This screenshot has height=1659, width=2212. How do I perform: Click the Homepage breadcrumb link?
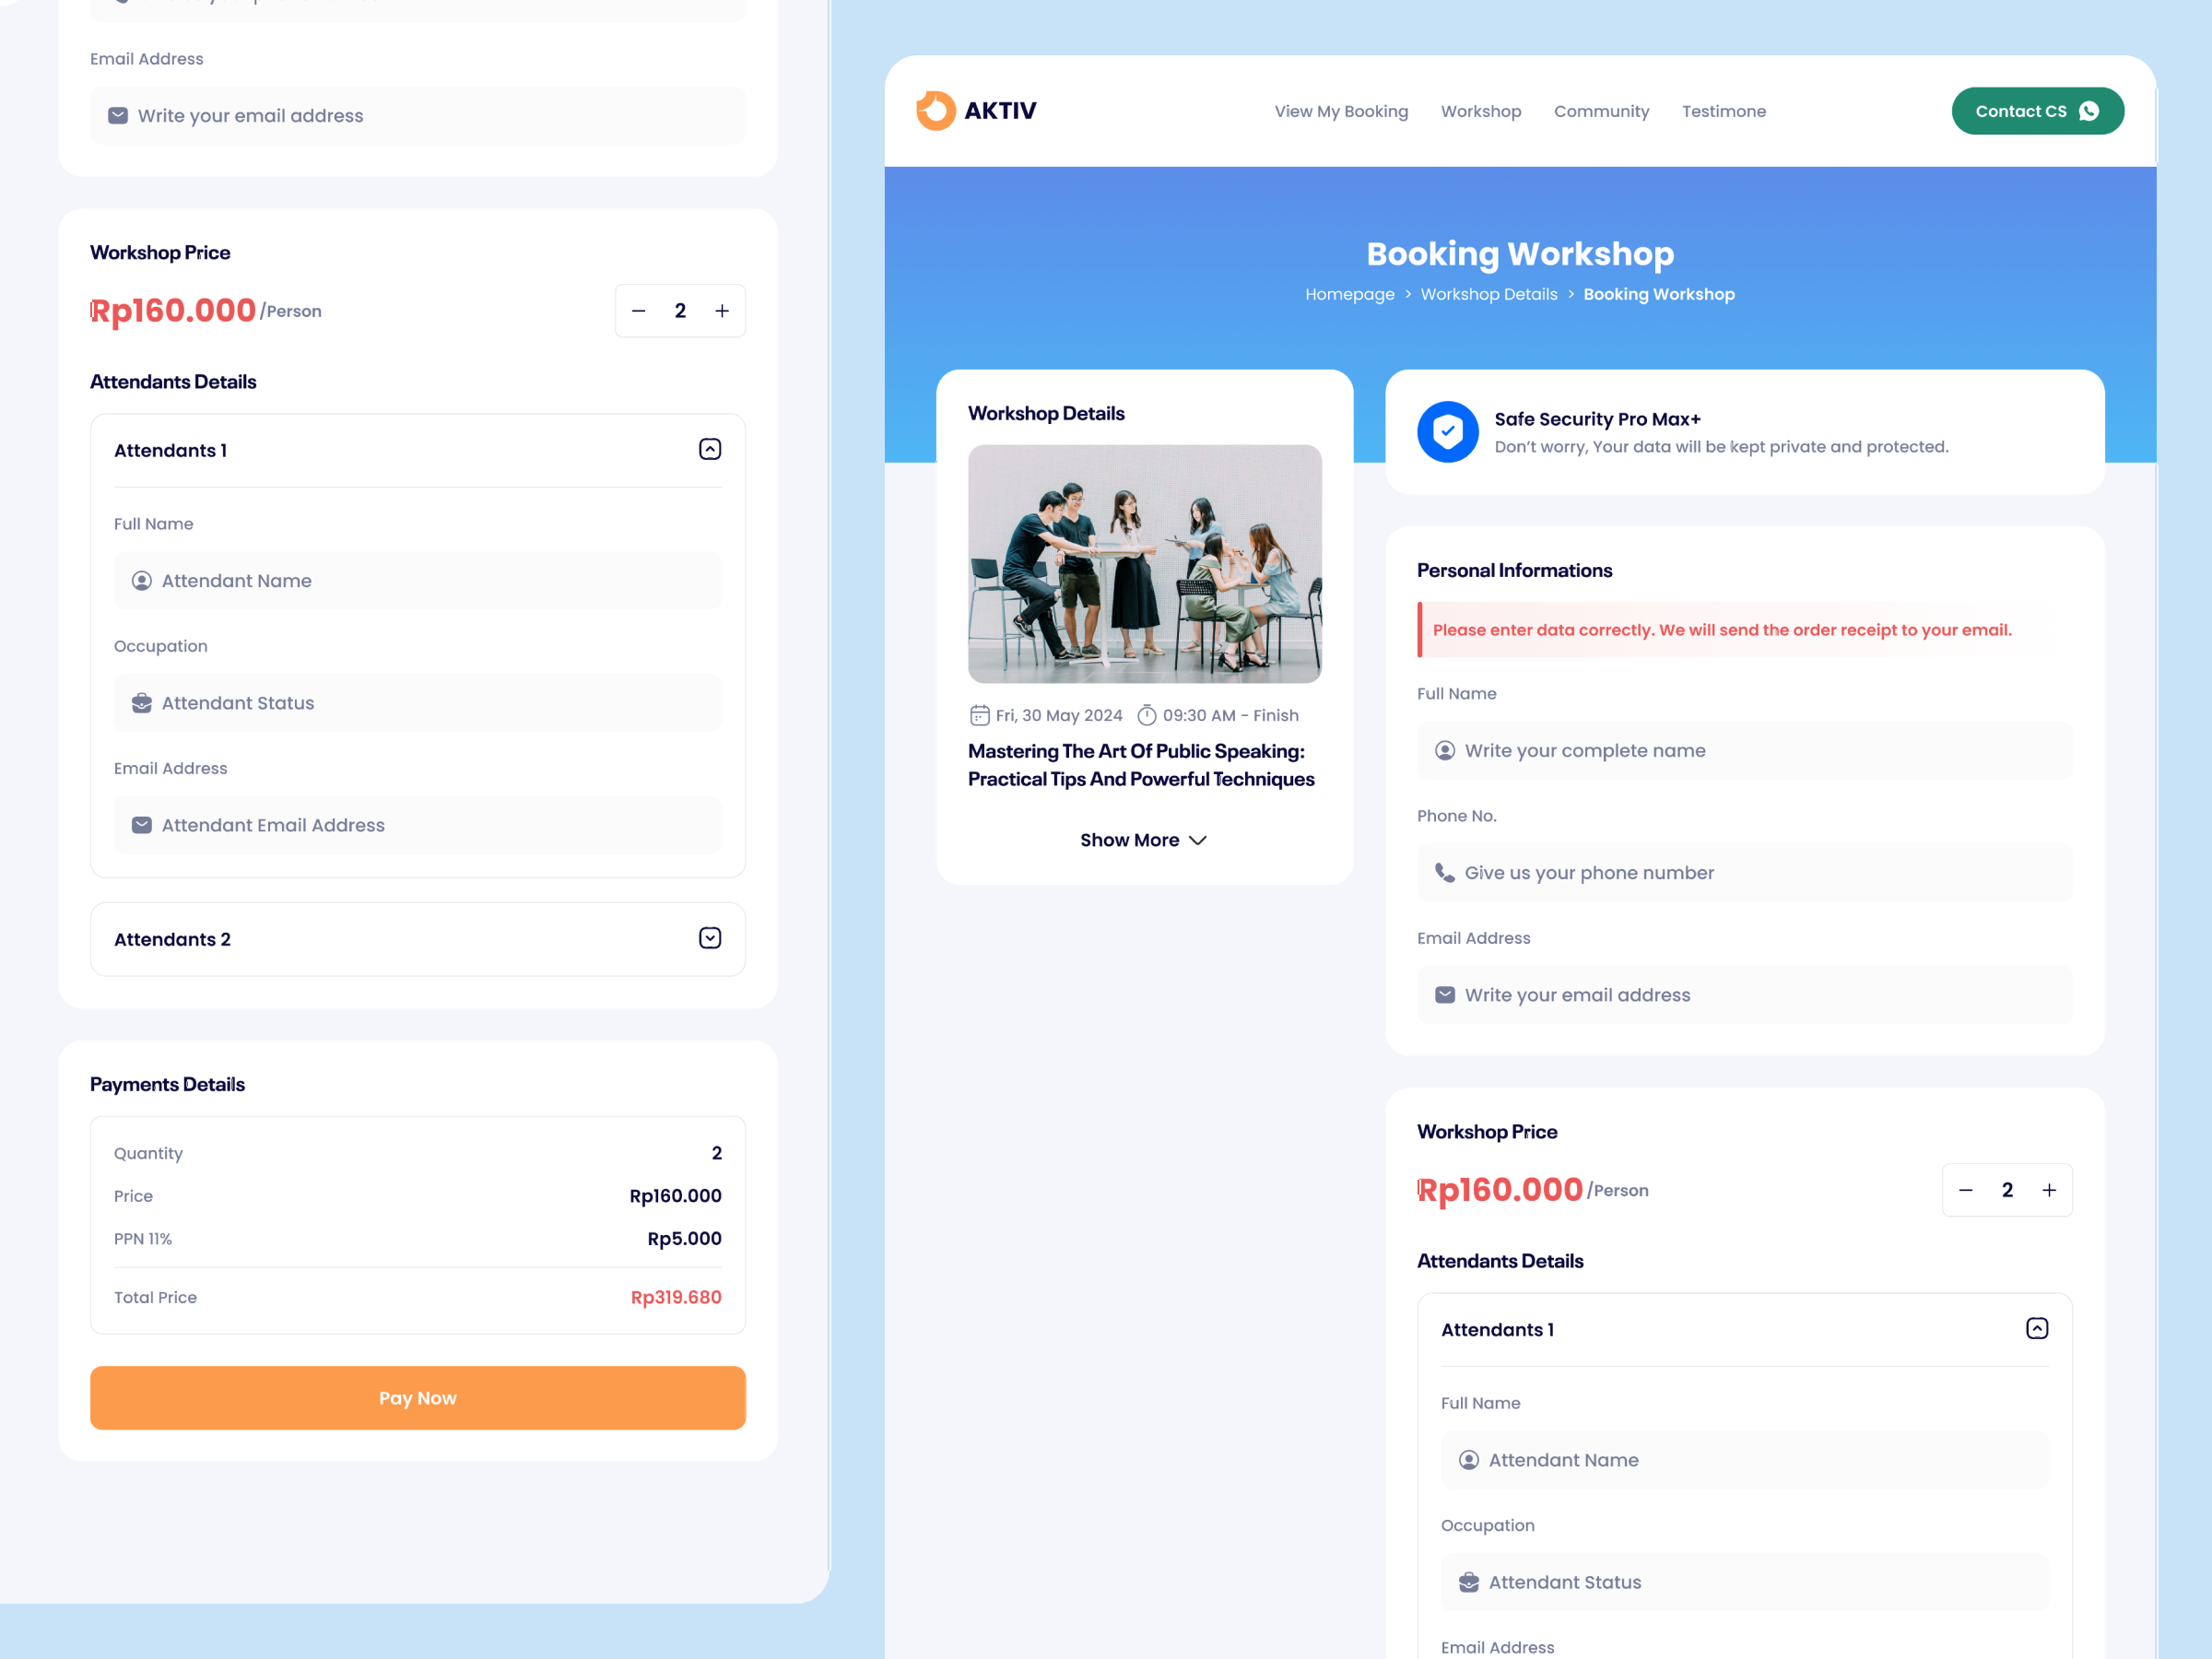[x=1349, y=294]
